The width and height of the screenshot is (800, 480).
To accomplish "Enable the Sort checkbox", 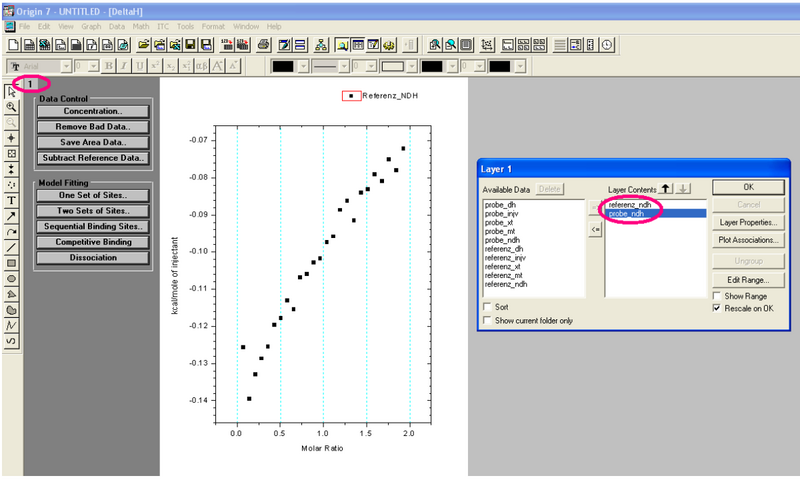I will point(487,307).
